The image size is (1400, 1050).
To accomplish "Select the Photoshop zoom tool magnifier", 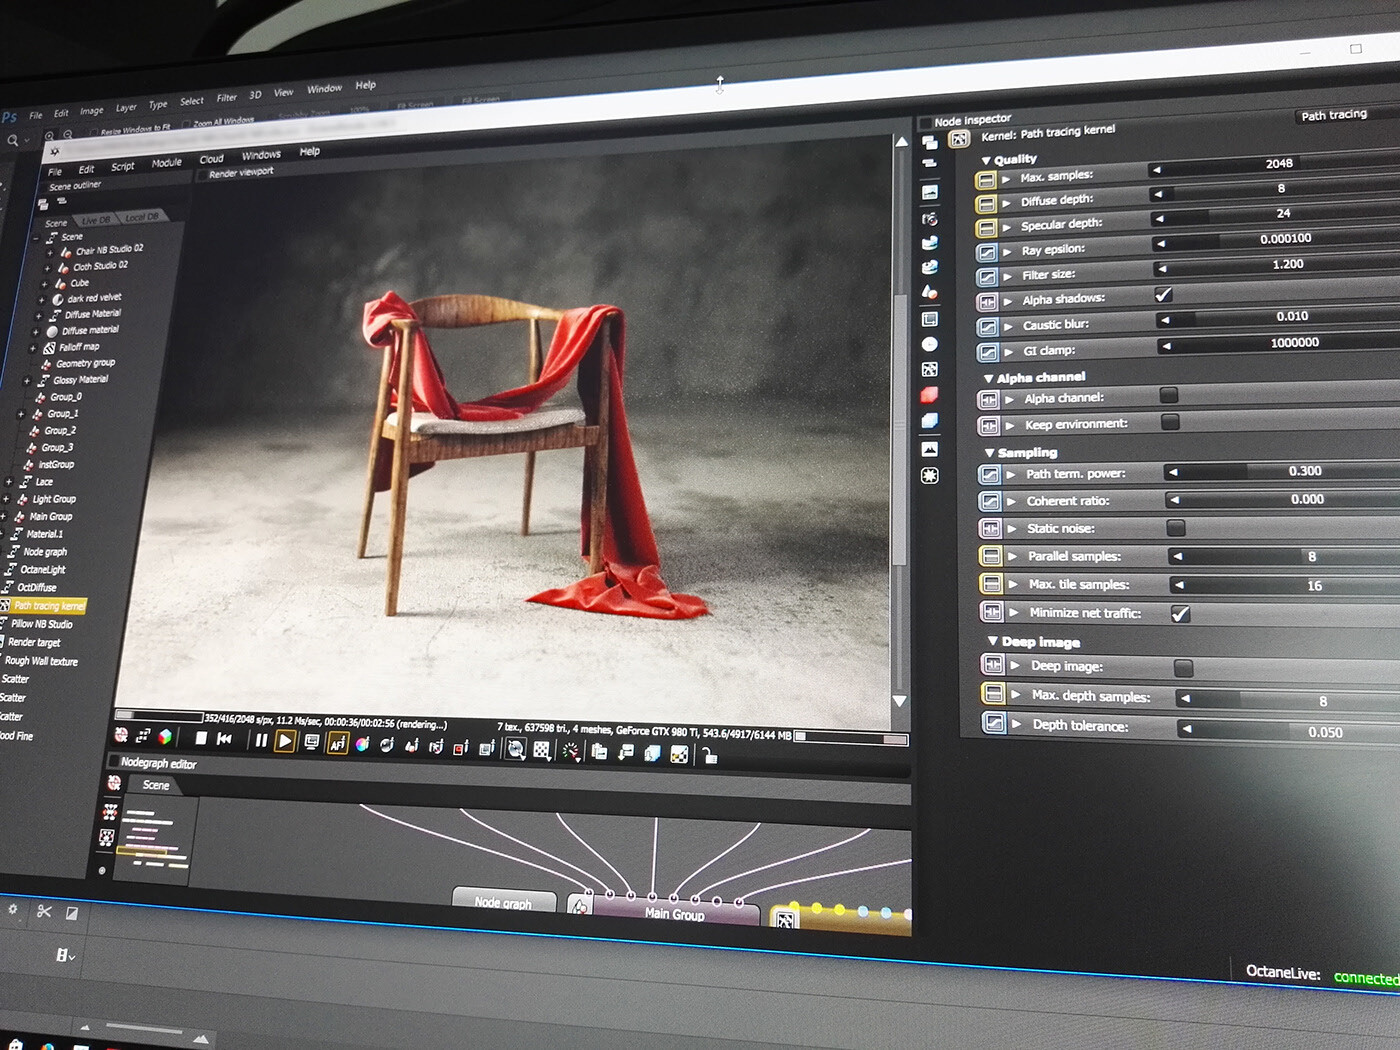I will (13, 141).
